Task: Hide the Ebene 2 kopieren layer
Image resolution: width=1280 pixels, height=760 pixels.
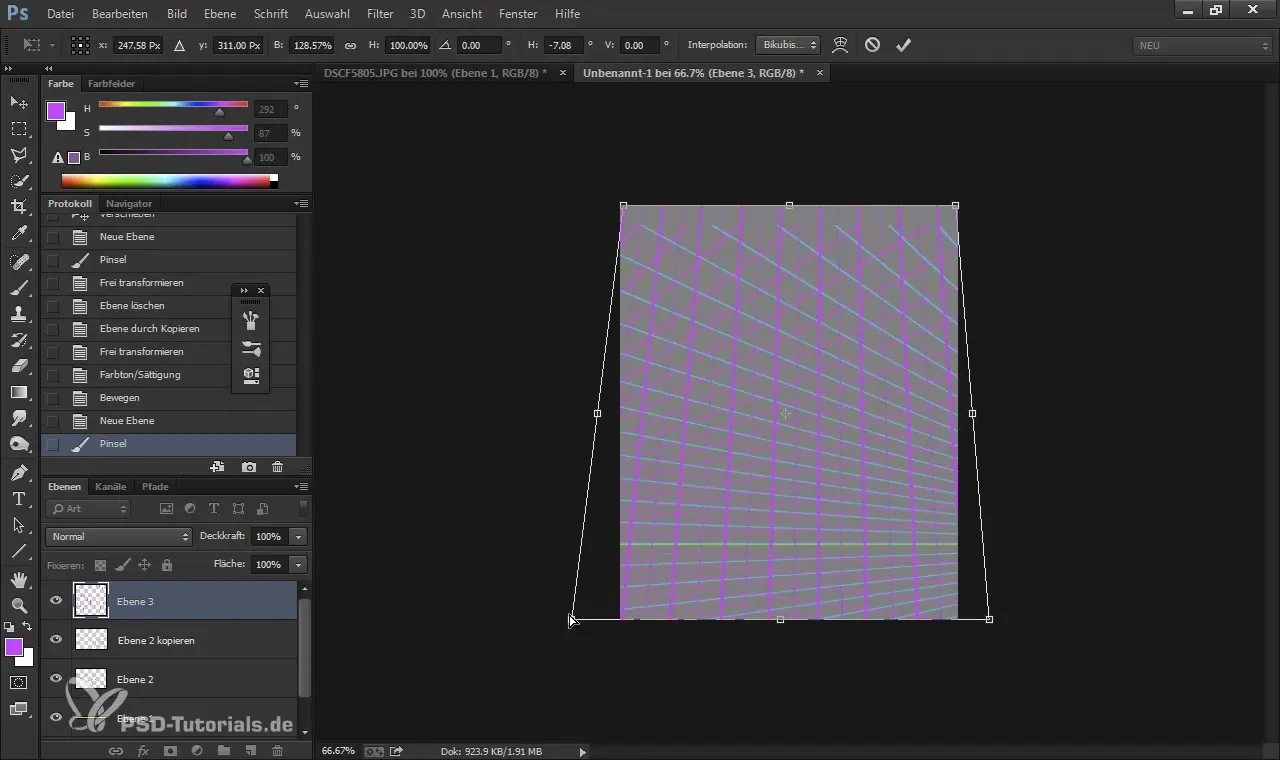Action: point(56,640)
